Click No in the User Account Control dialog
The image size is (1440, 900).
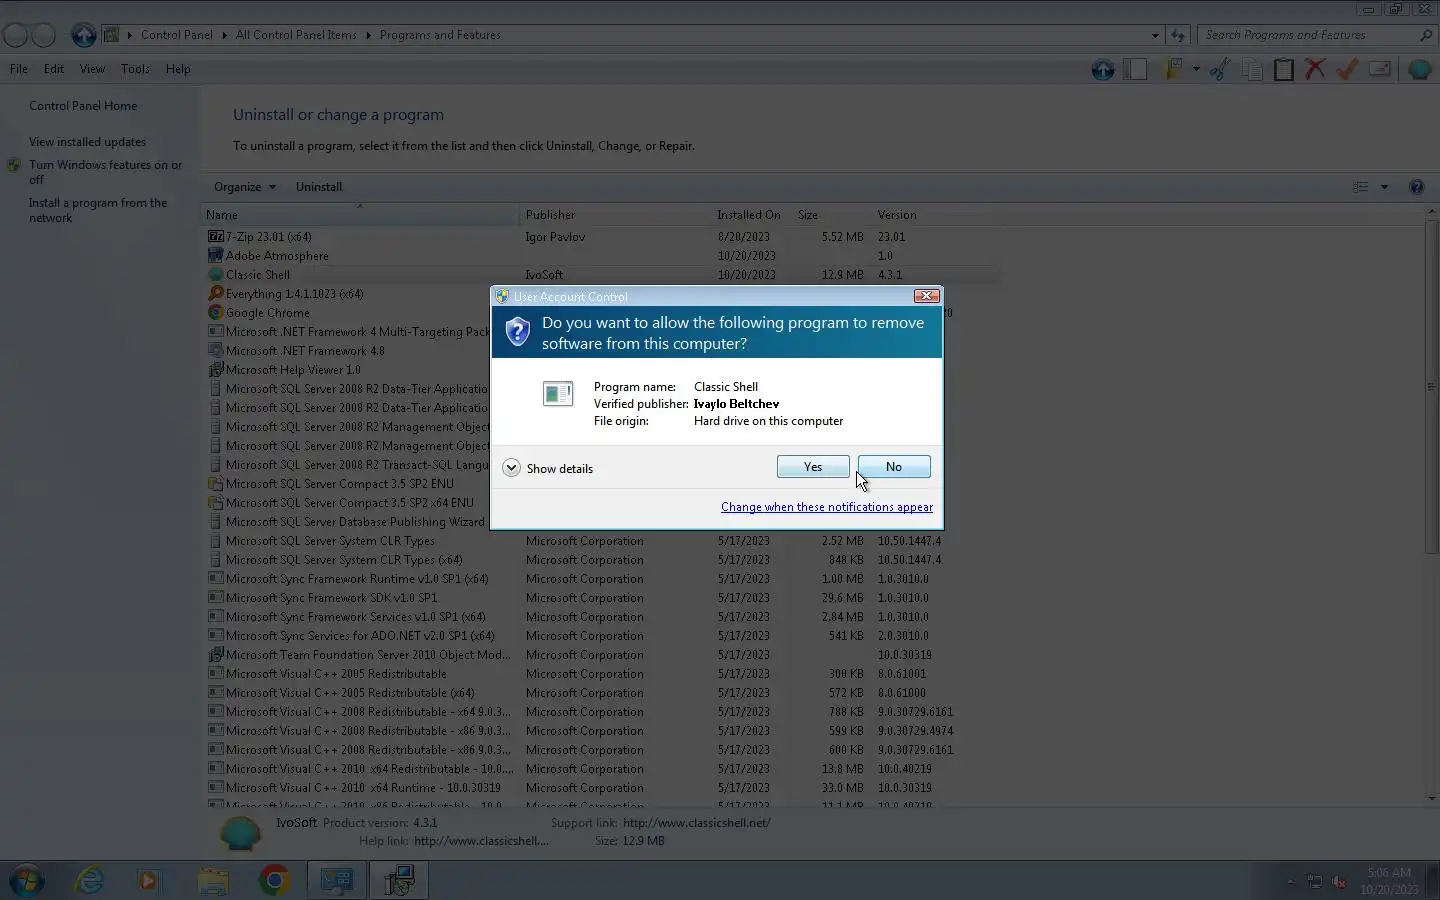[894, 467]
